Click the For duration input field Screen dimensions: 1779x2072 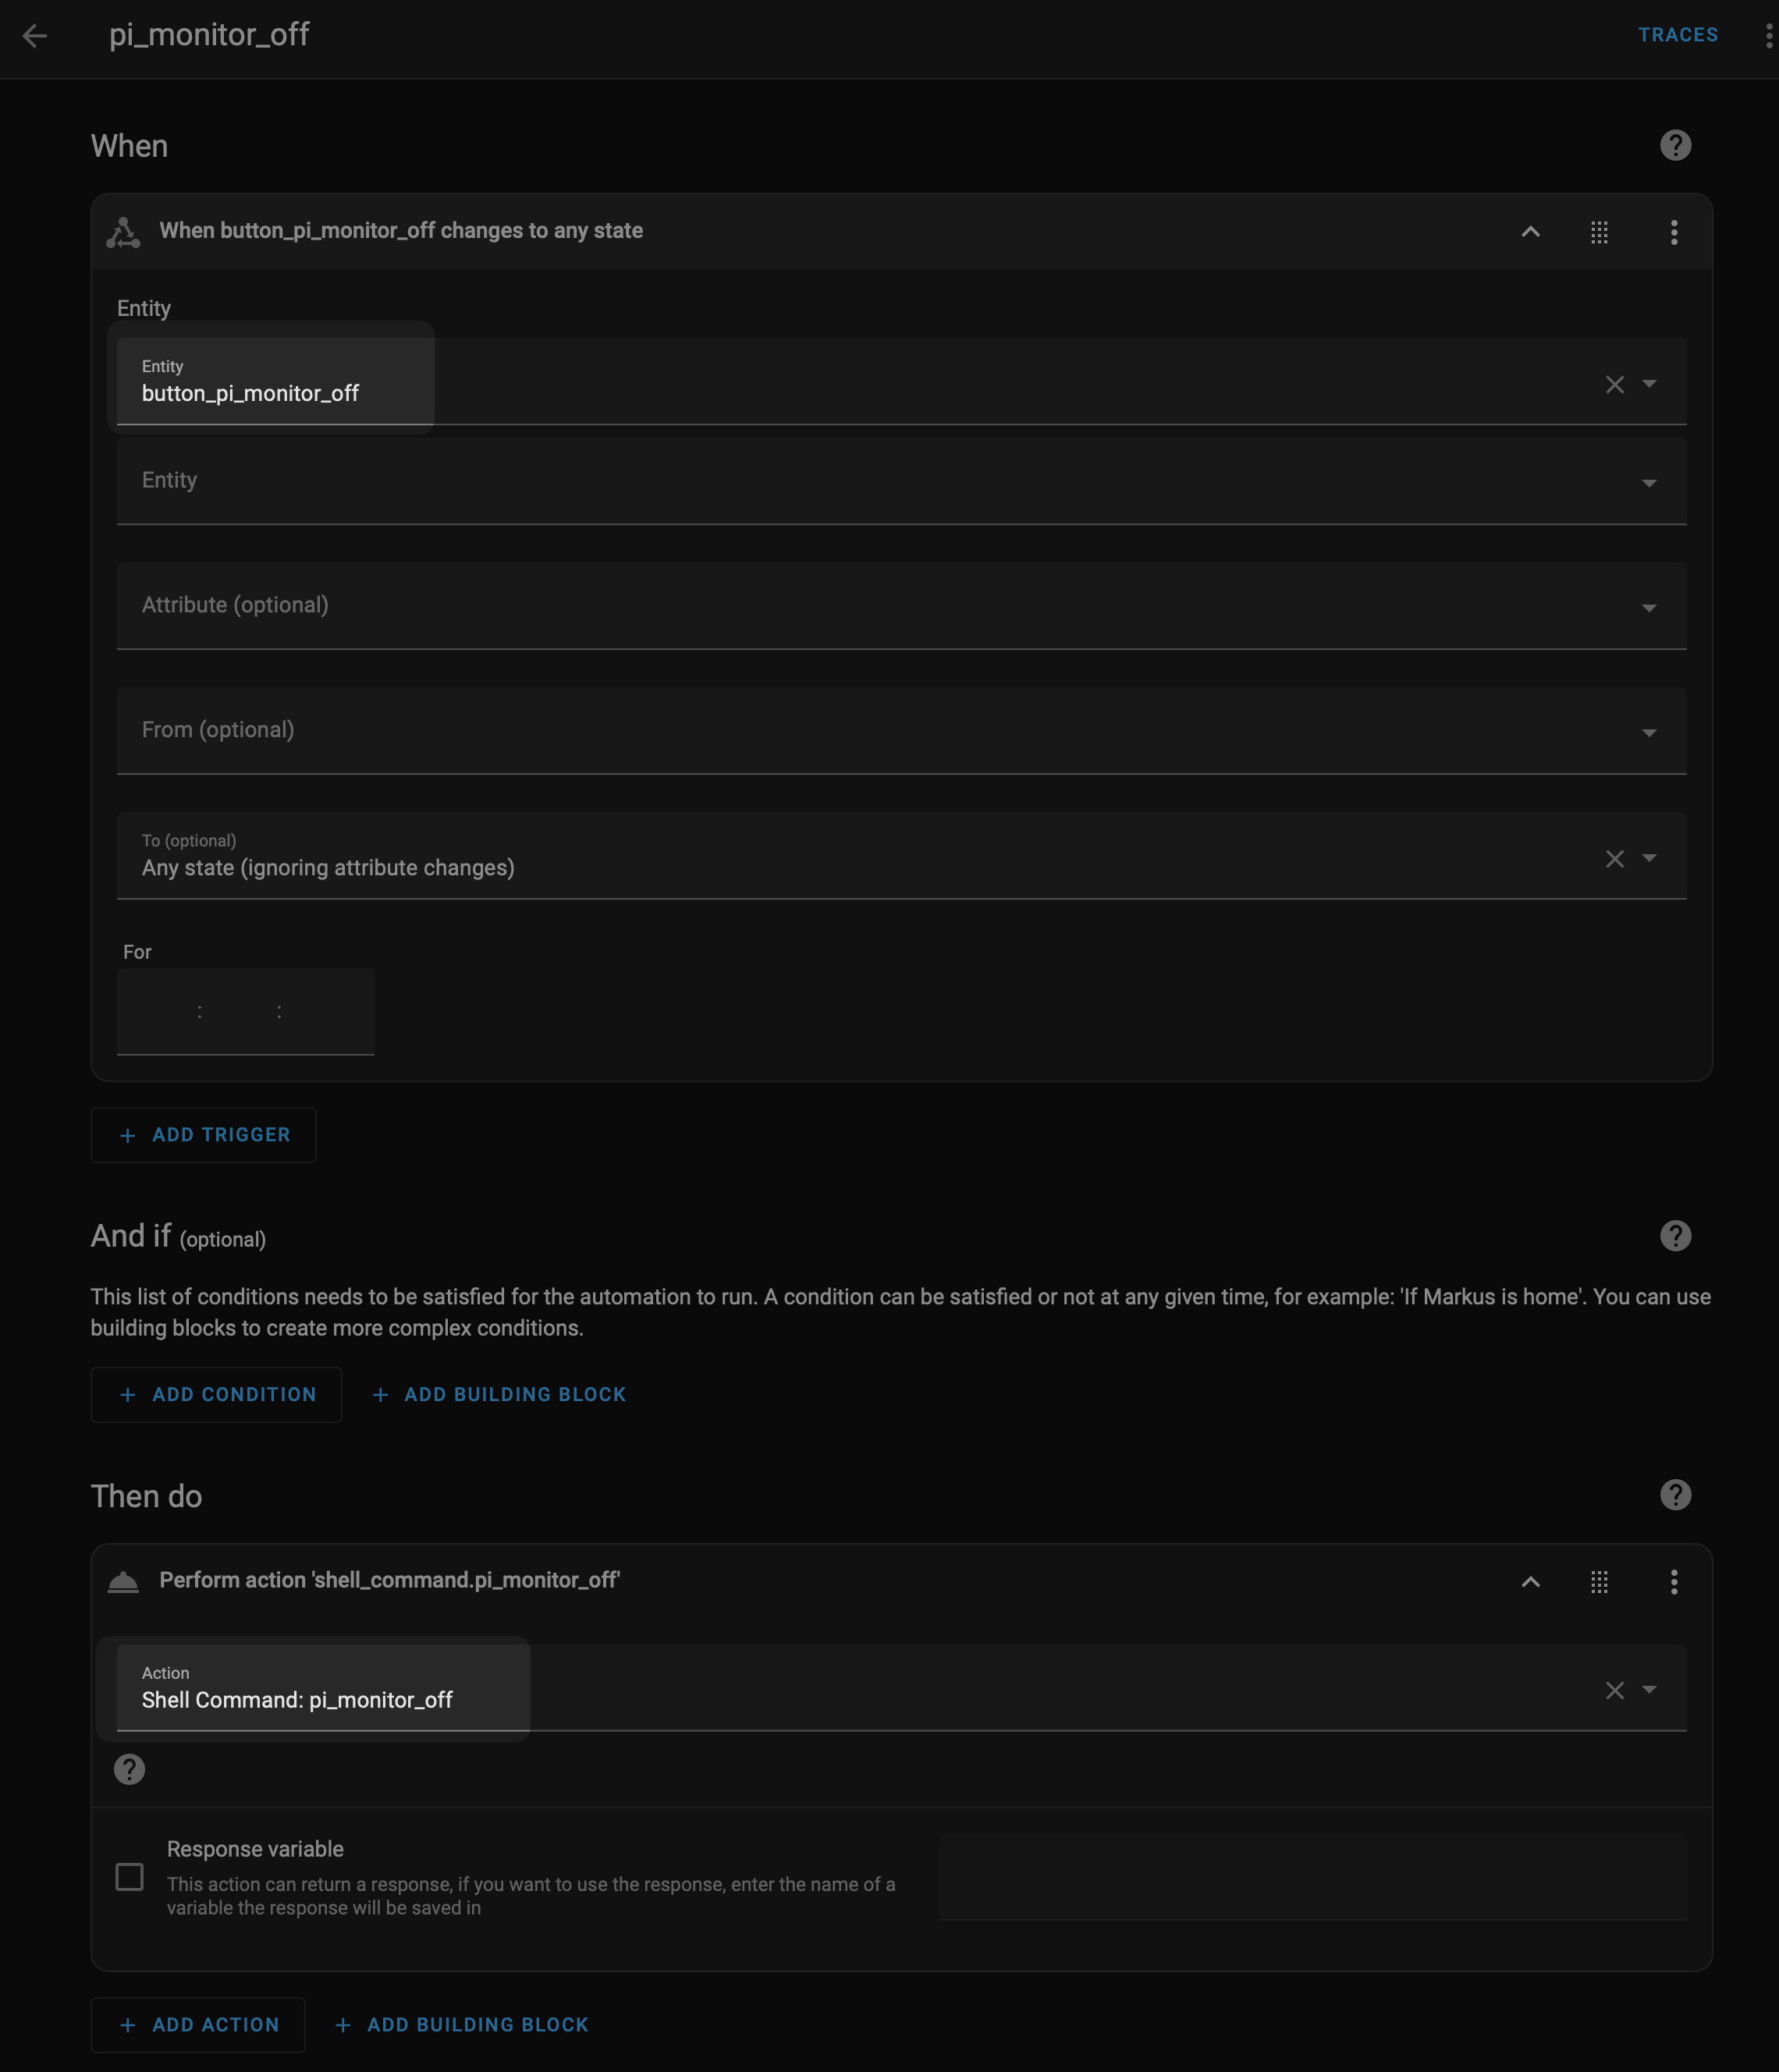[245, 1011]
